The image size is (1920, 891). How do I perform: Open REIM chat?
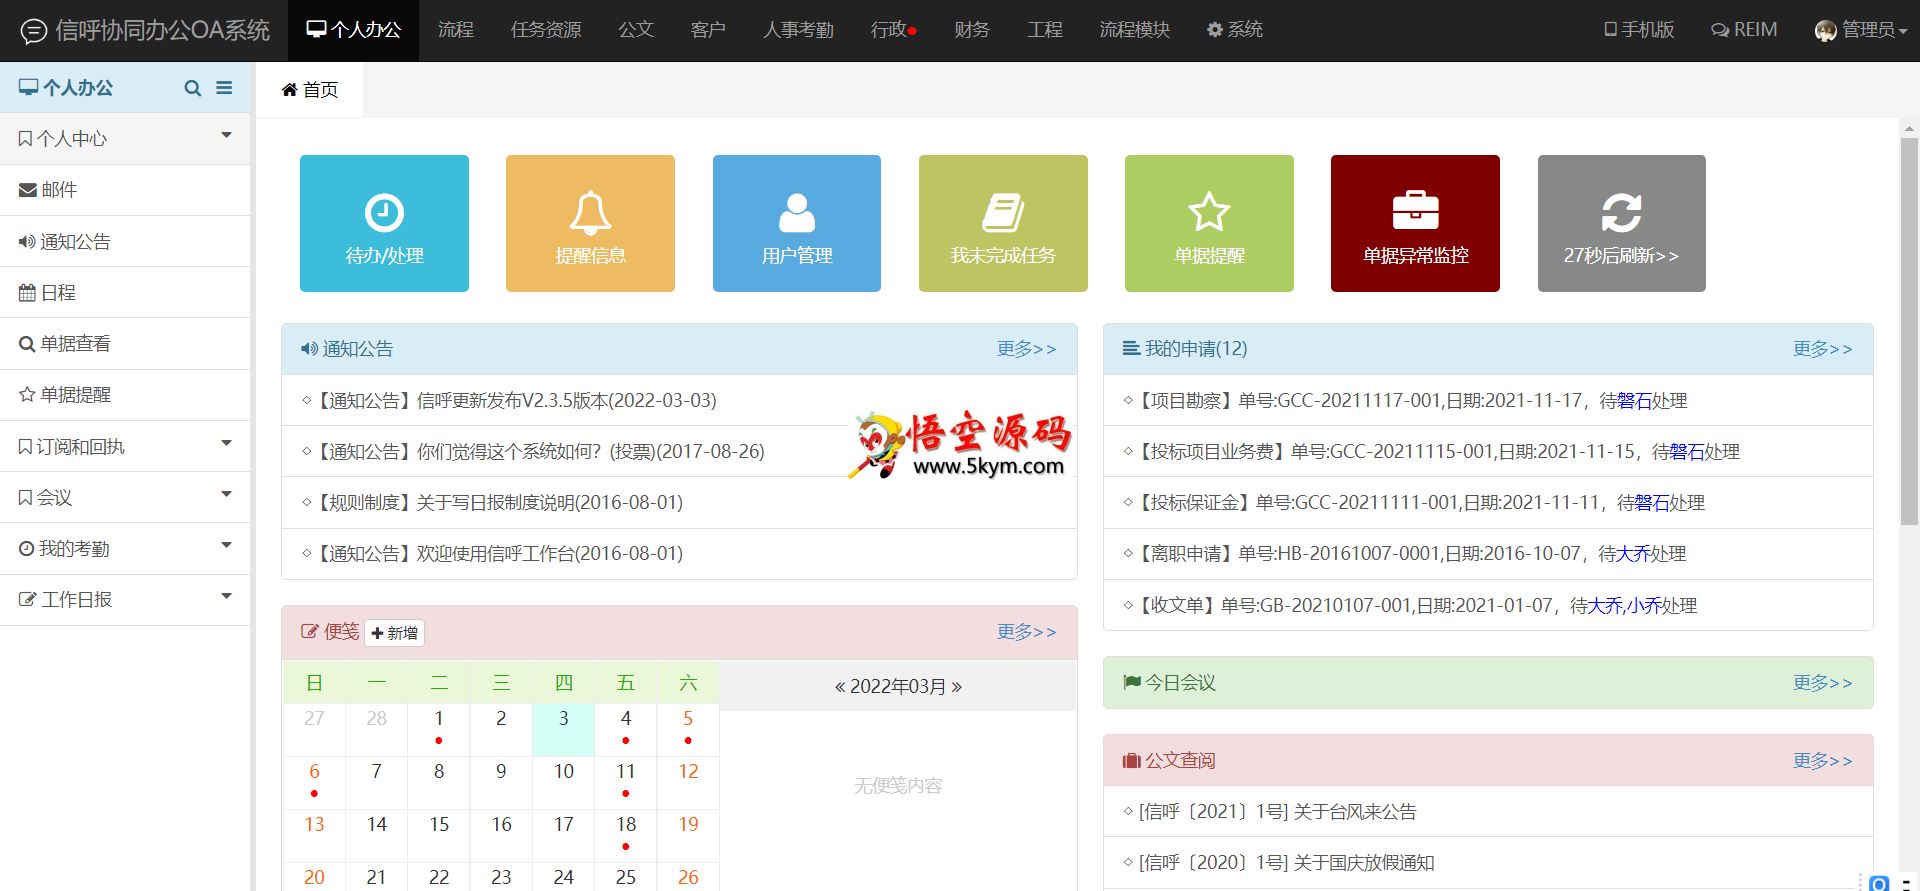point(1744,30)
